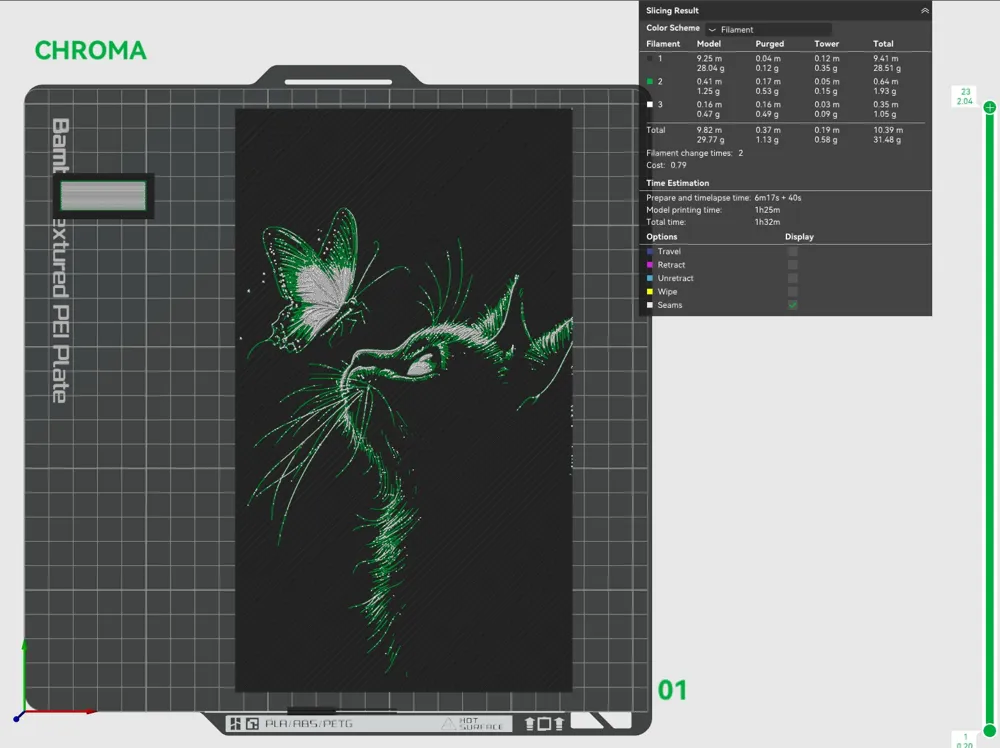Click the 0.47 g model value
This screenshot has width=1000, height=748.
click(708, 114)
